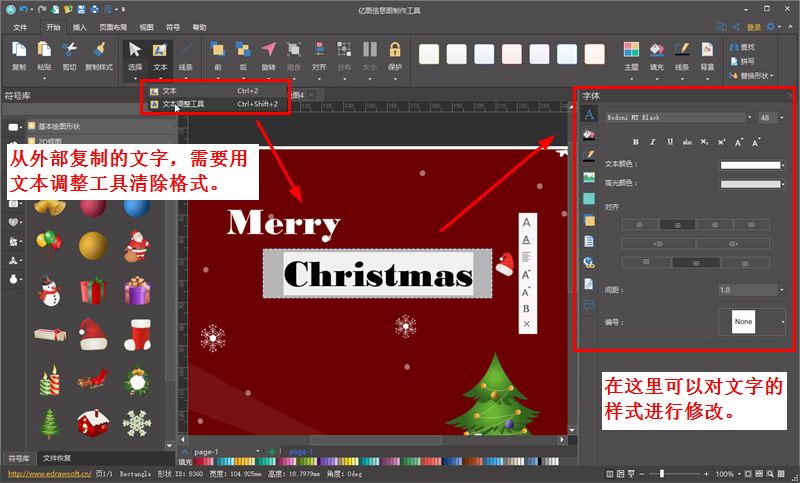Toggle Subscript in the font panel

coord(704,142)
